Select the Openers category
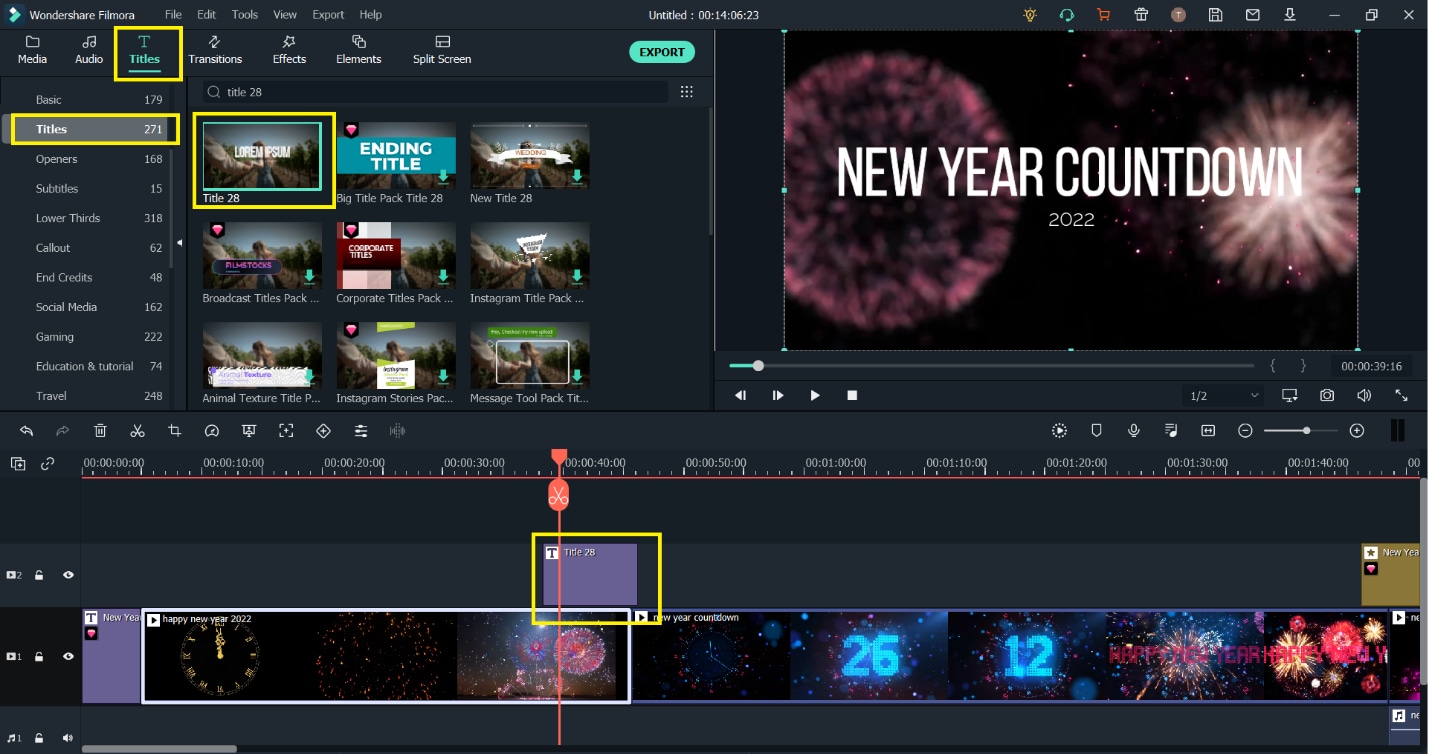The height and width of the screenshot is (754, 1429). (x=98, y=159)
